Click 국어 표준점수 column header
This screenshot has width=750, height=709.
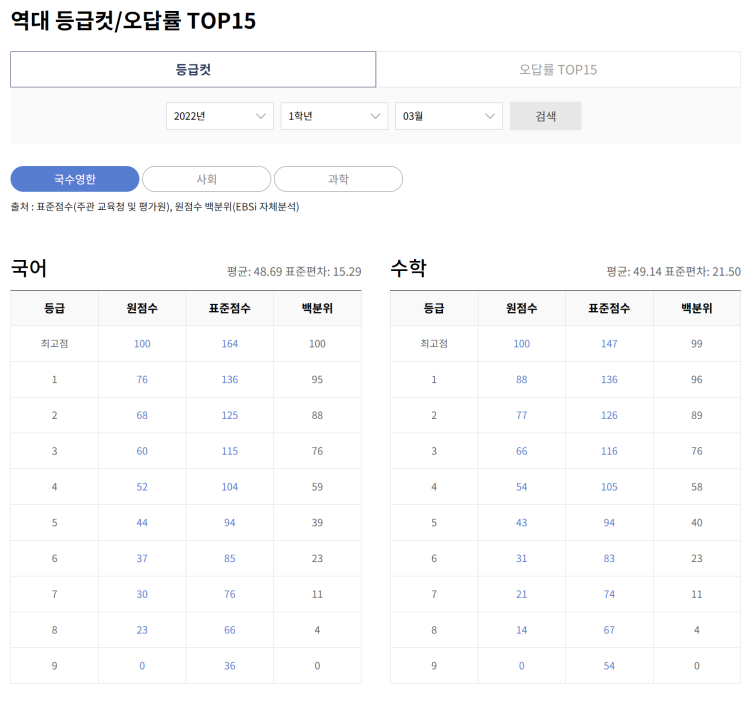[x=230, y=308]
